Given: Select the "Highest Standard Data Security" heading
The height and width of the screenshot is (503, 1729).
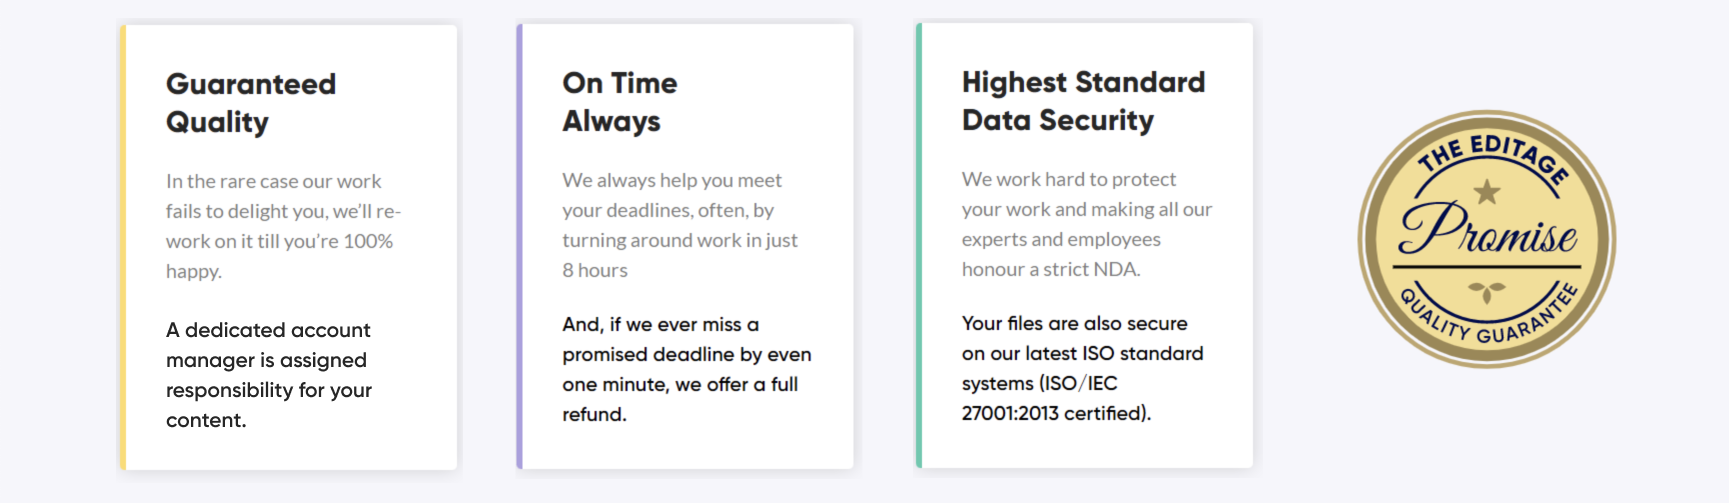Looking at the screenshot, I should point(1084,101).
